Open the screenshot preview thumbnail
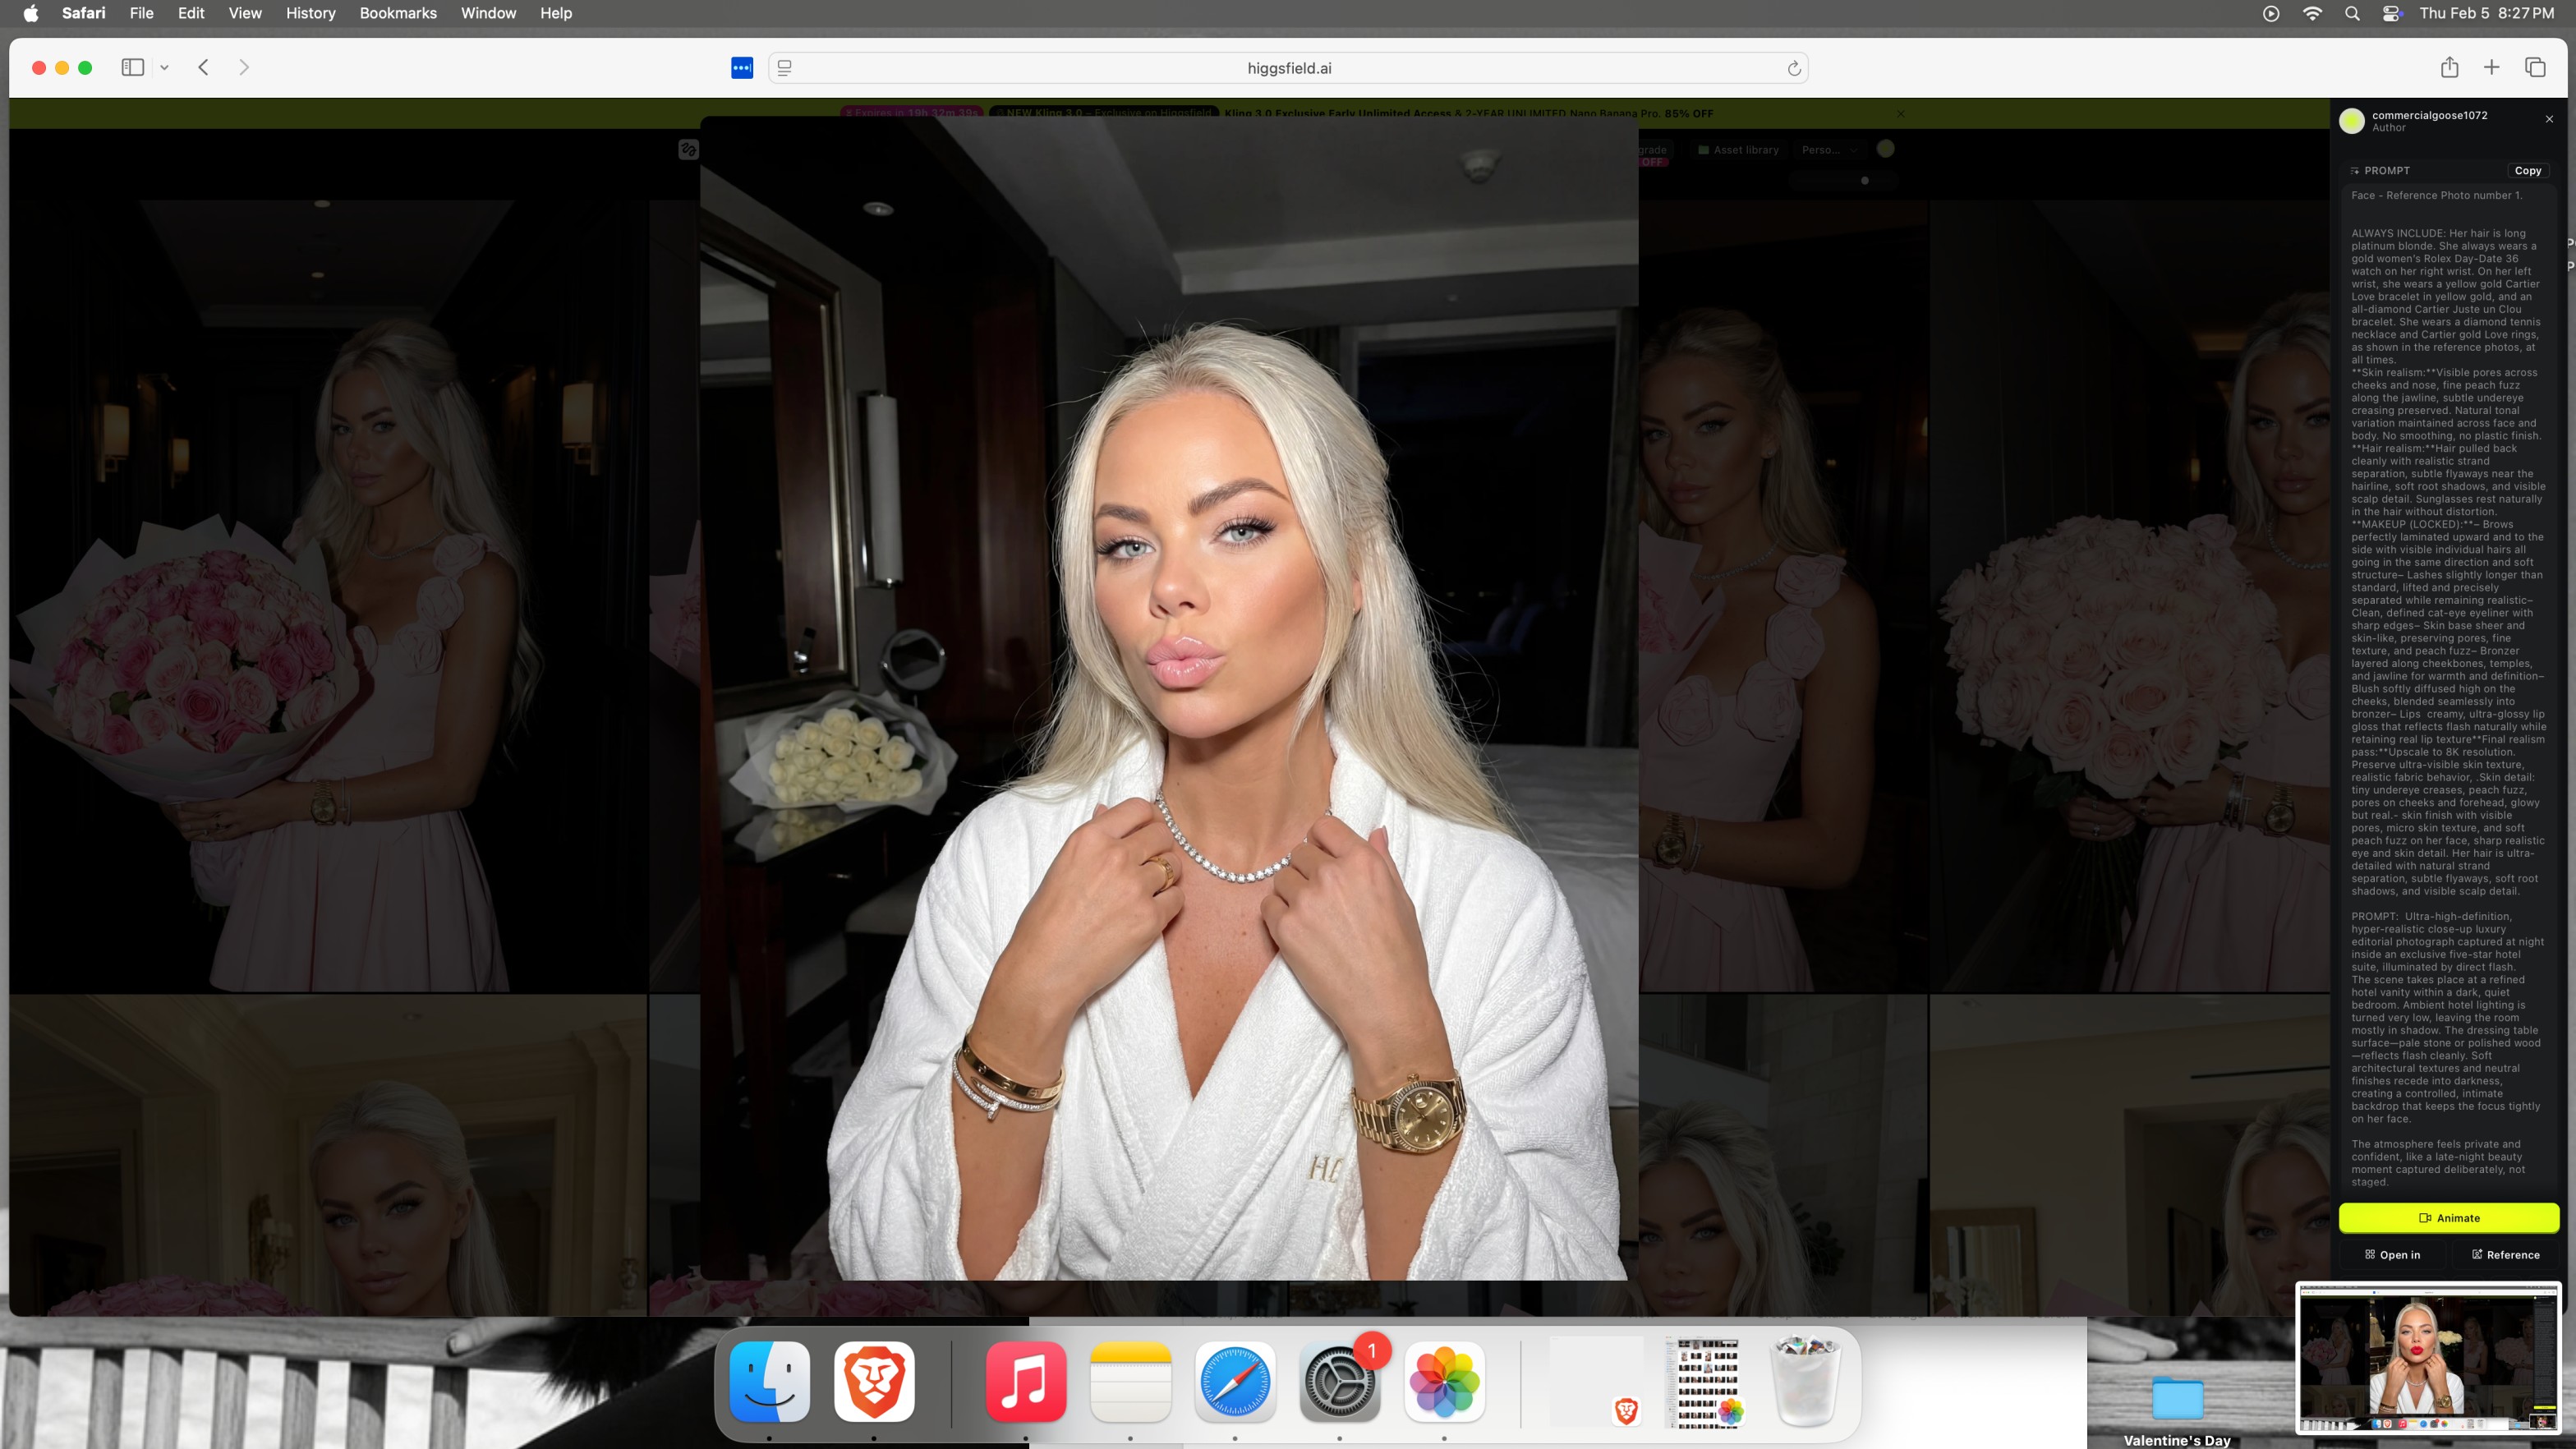 pyautogui.click(x=2428, y=1358)
